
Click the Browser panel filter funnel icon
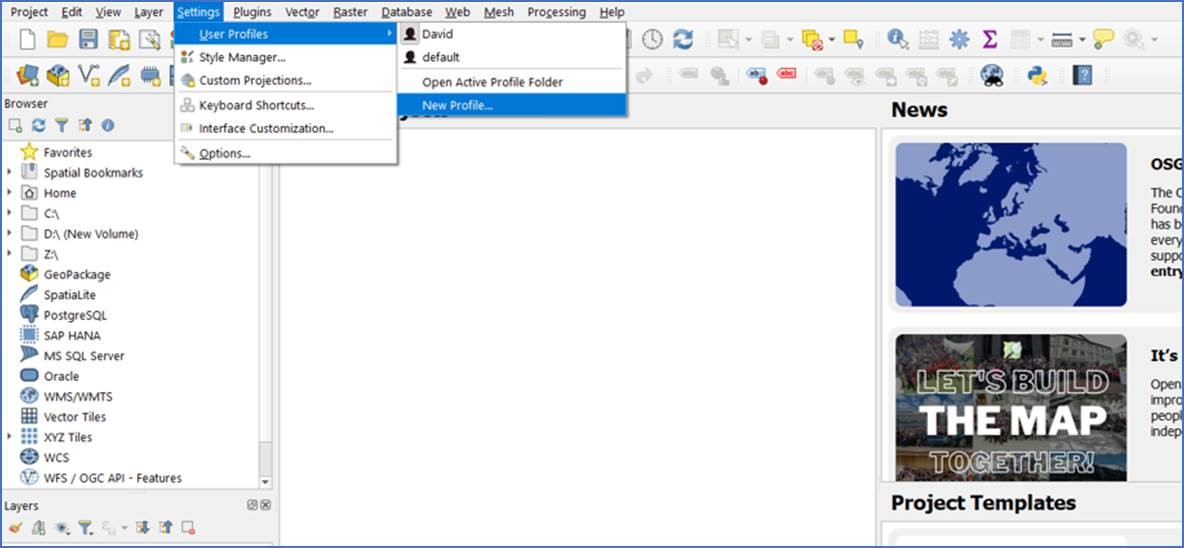(61, 125)
